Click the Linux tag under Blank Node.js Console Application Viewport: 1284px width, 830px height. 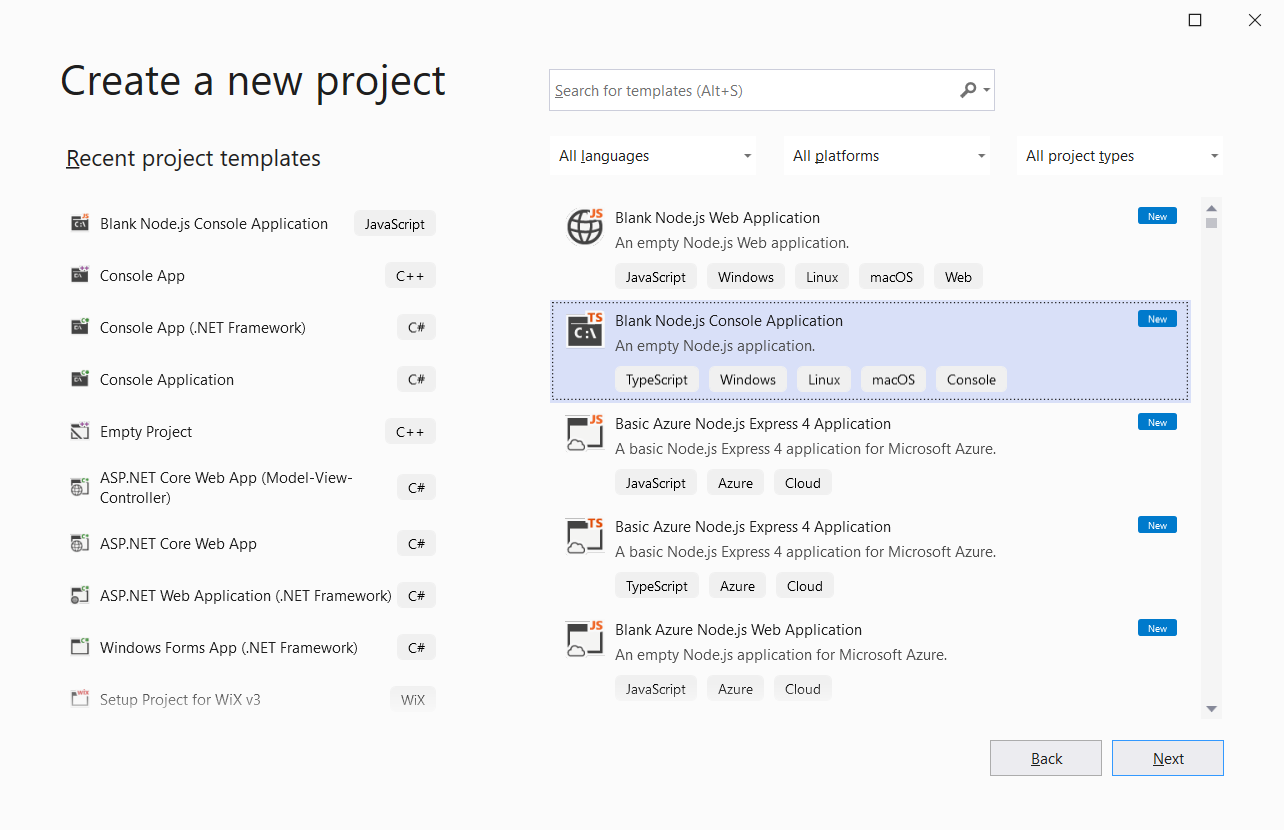click(x=824, y=380)
